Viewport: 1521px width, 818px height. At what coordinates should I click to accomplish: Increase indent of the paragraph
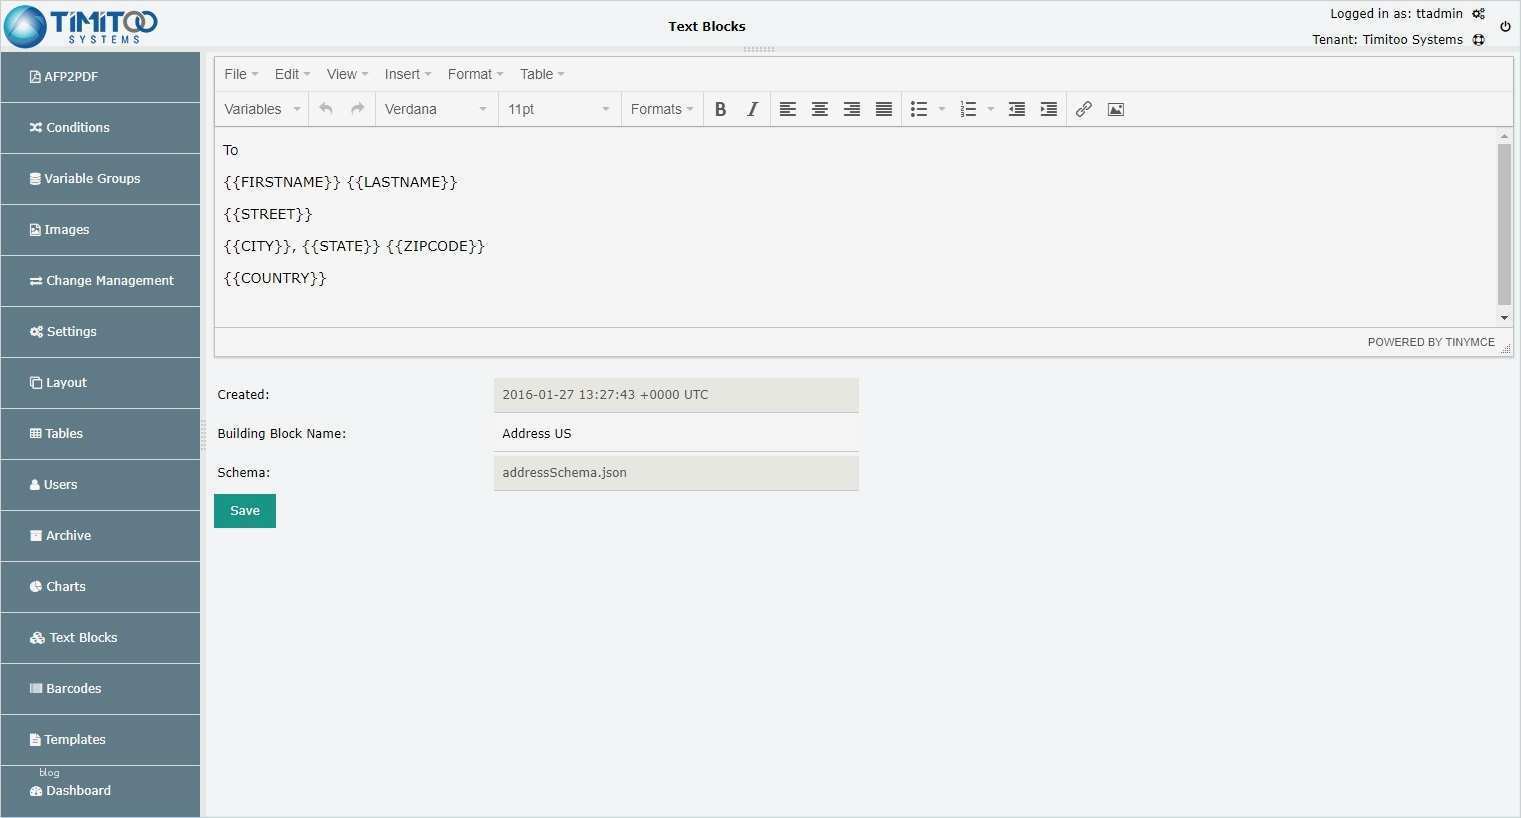coord(1049,109)
